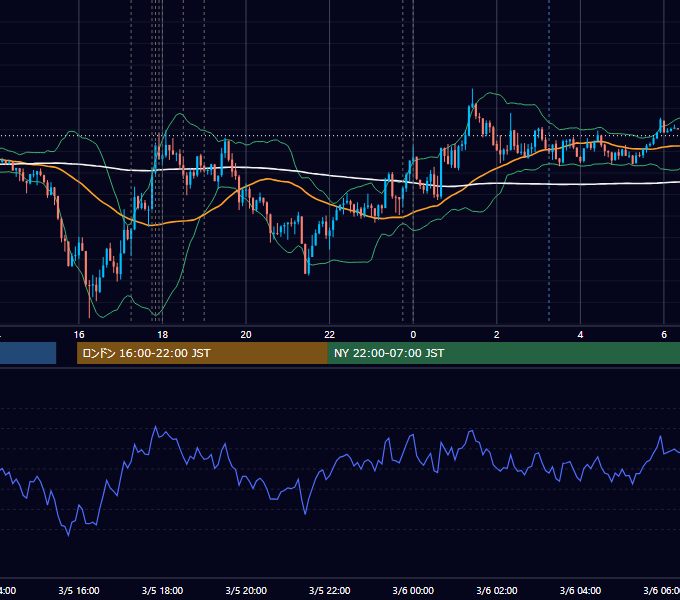The image size is (680, 600).
Task: Click the "3/5 18:00" oscillator time label
Action: [163, 590]
